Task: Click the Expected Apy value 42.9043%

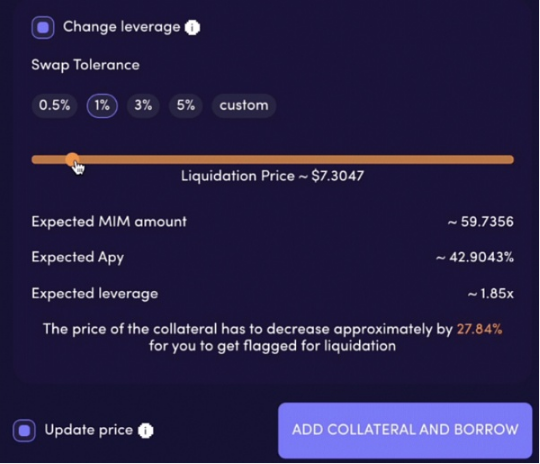Action: pos(475,257)
